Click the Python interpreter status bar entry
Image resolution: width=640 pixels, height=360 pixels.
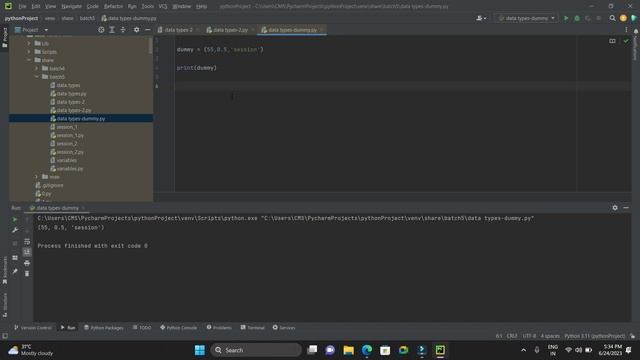[594, 336]
